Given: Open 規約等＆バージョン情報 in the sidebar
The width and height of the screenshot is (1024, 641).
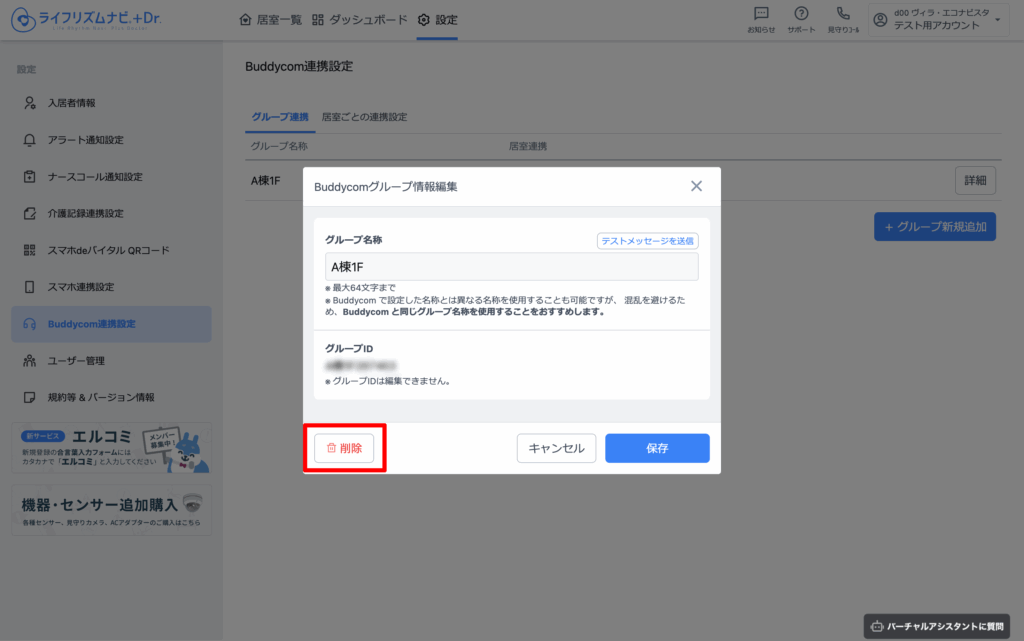Looking at the screenshot, I should point(111,397).
